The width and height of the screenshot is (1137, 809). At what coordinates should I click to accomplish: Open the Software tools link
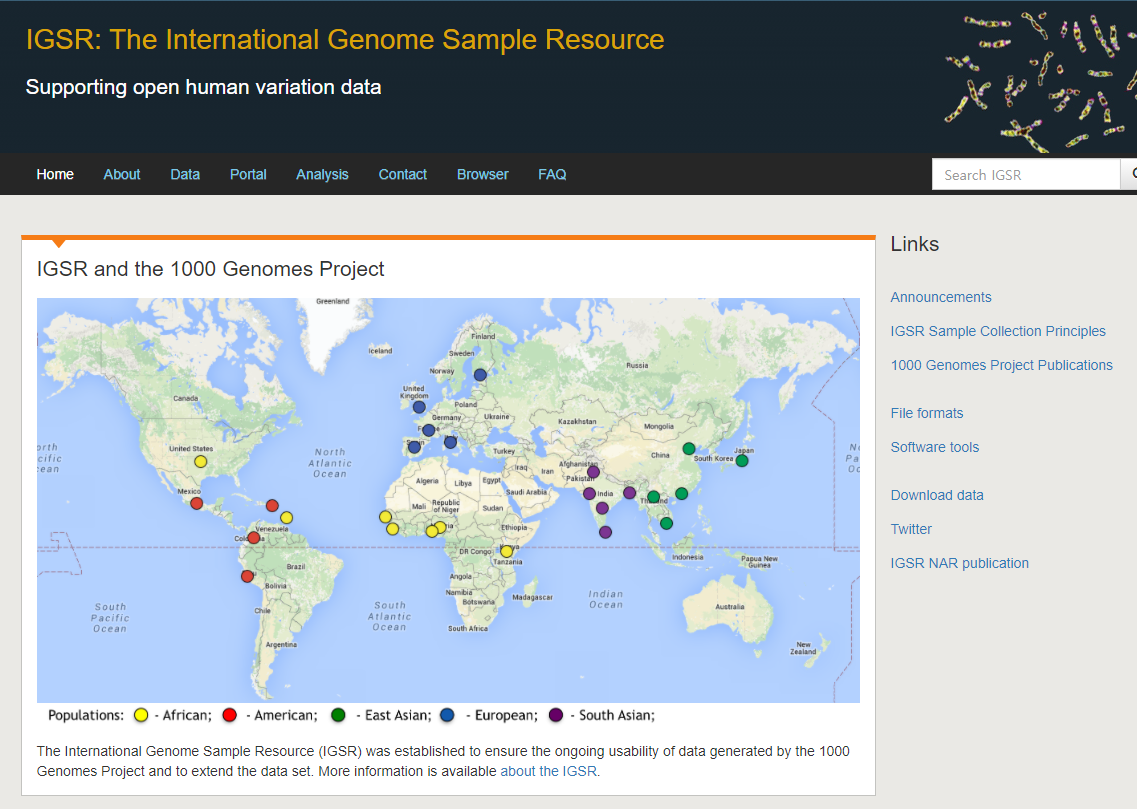tap(935, 447)
